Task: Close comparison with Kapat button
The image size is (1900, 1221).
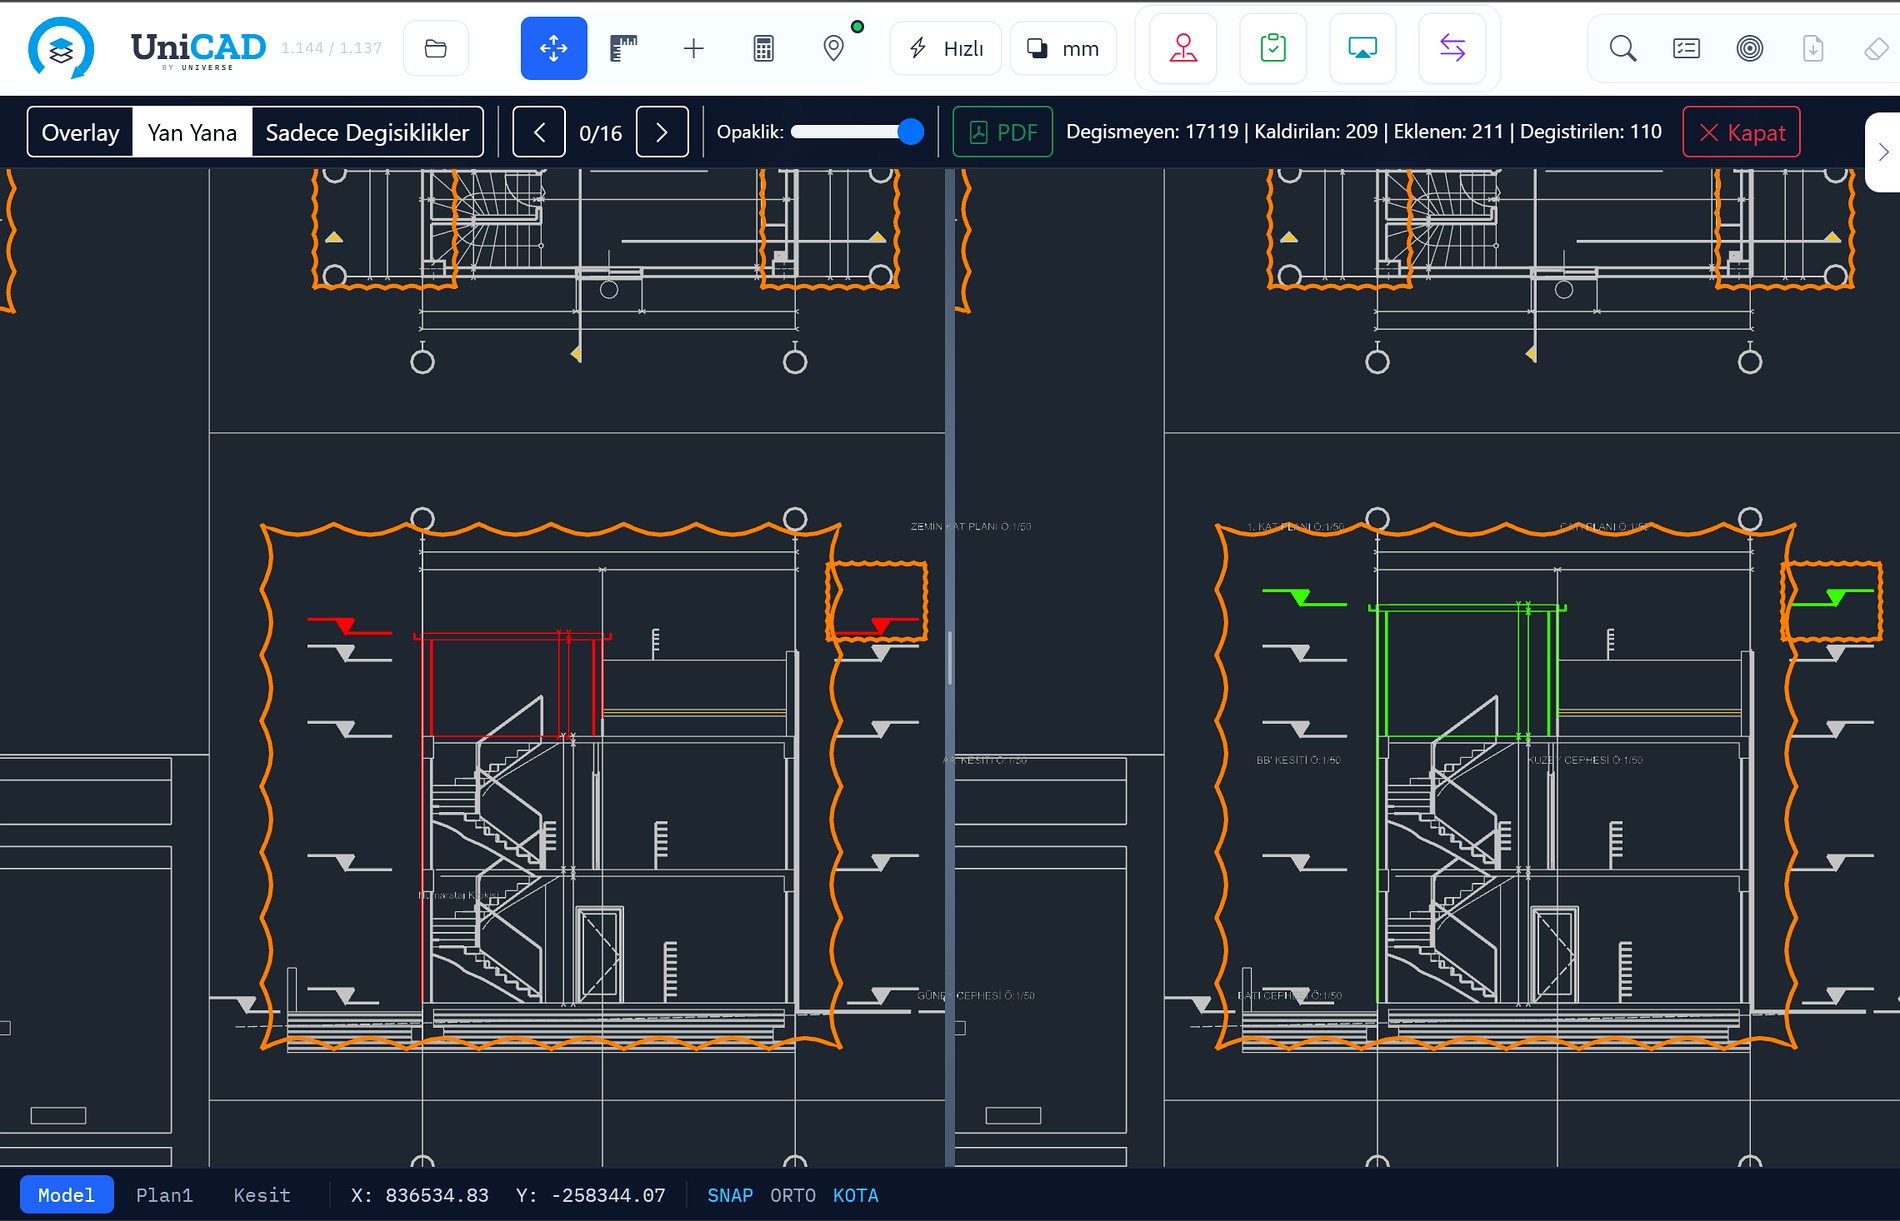Action: click(1741, 132)
